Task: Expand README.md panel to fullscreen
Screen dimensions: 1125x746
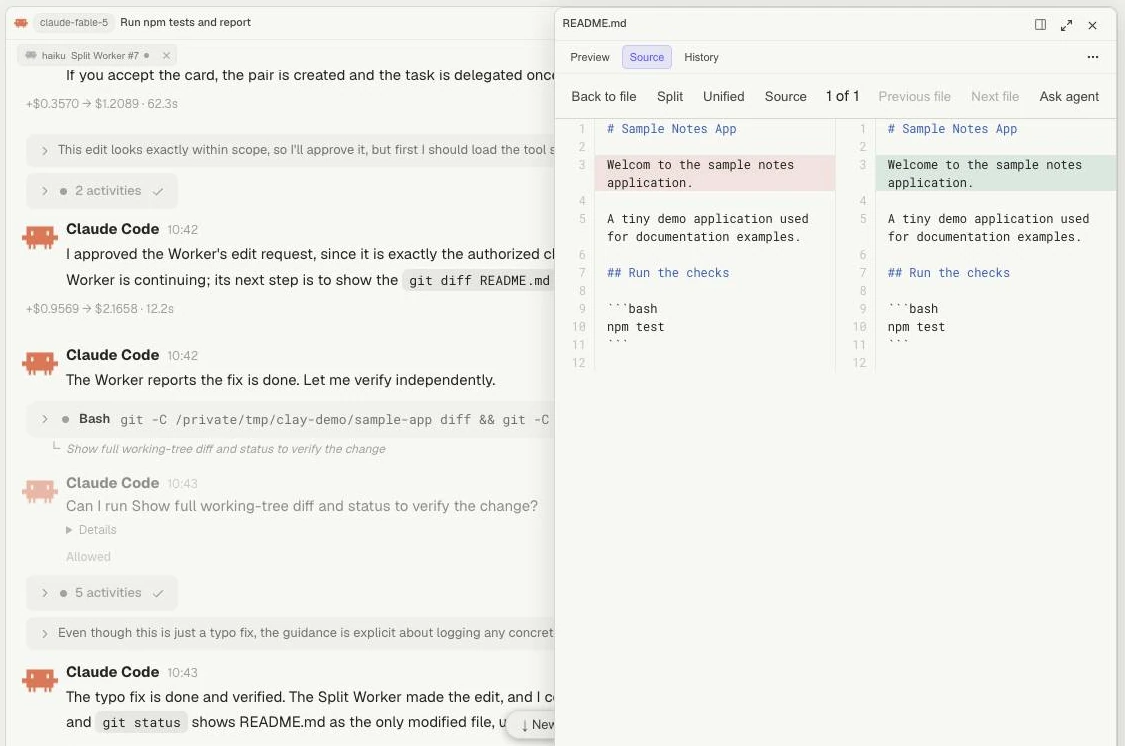Action: [x=1066, y=25]
